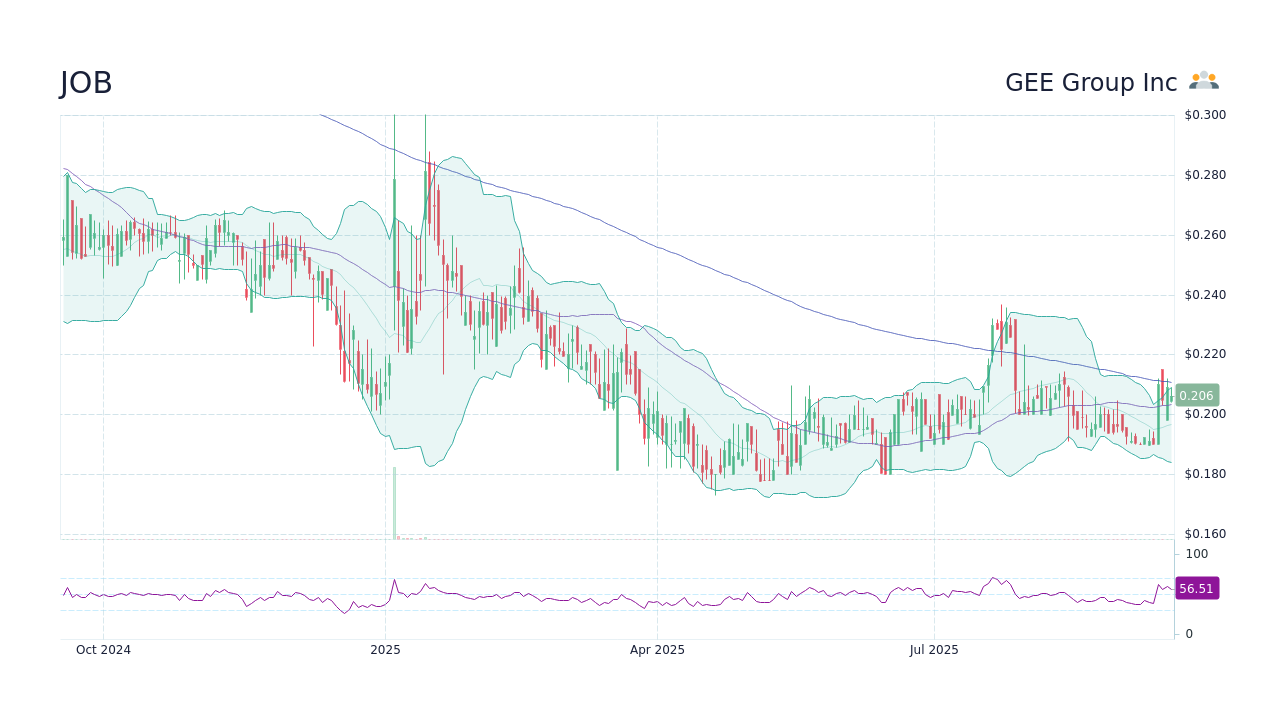This screenshot has width=1280, height=720.
Task: Click the $0.220 price axis label
Action: pyautogui.click(x=1205, y=354)
